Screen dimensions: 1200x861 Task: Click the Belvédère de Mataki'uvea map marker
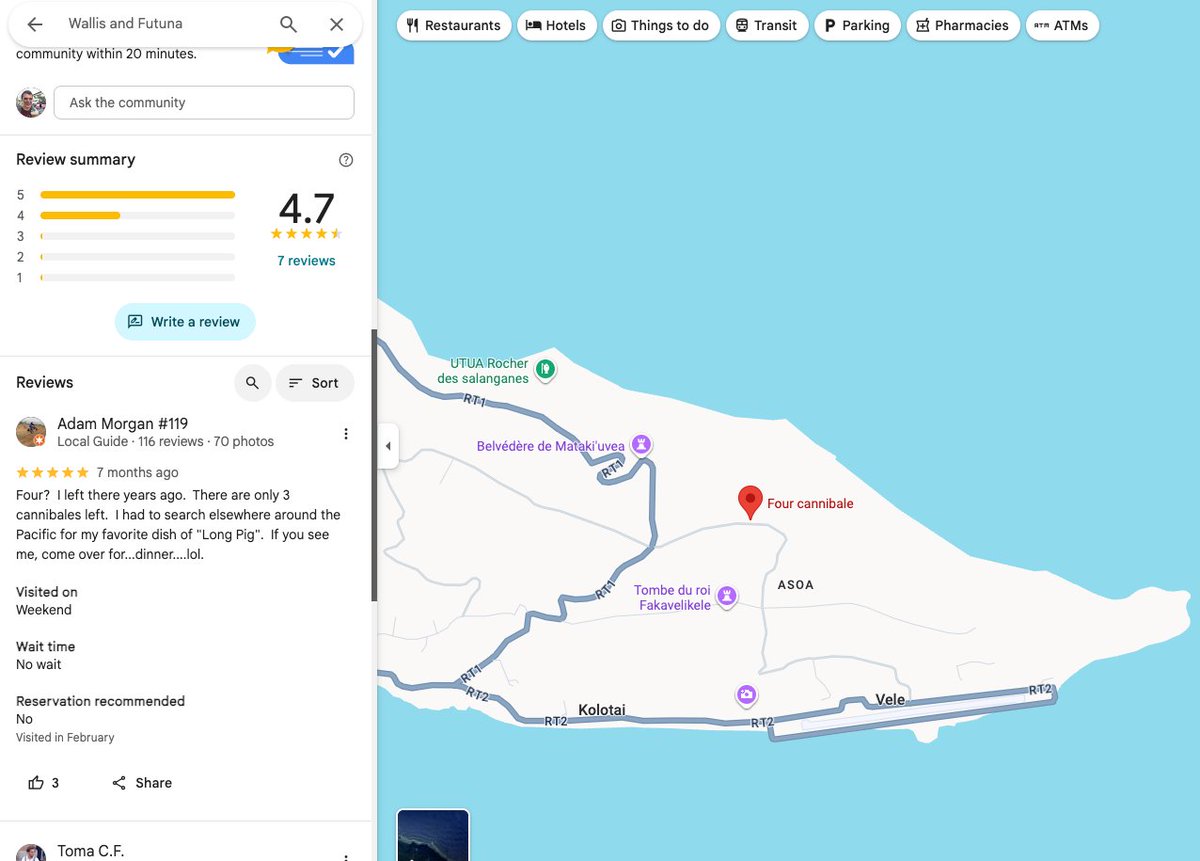pyautogui.click(x=641, y=445)
